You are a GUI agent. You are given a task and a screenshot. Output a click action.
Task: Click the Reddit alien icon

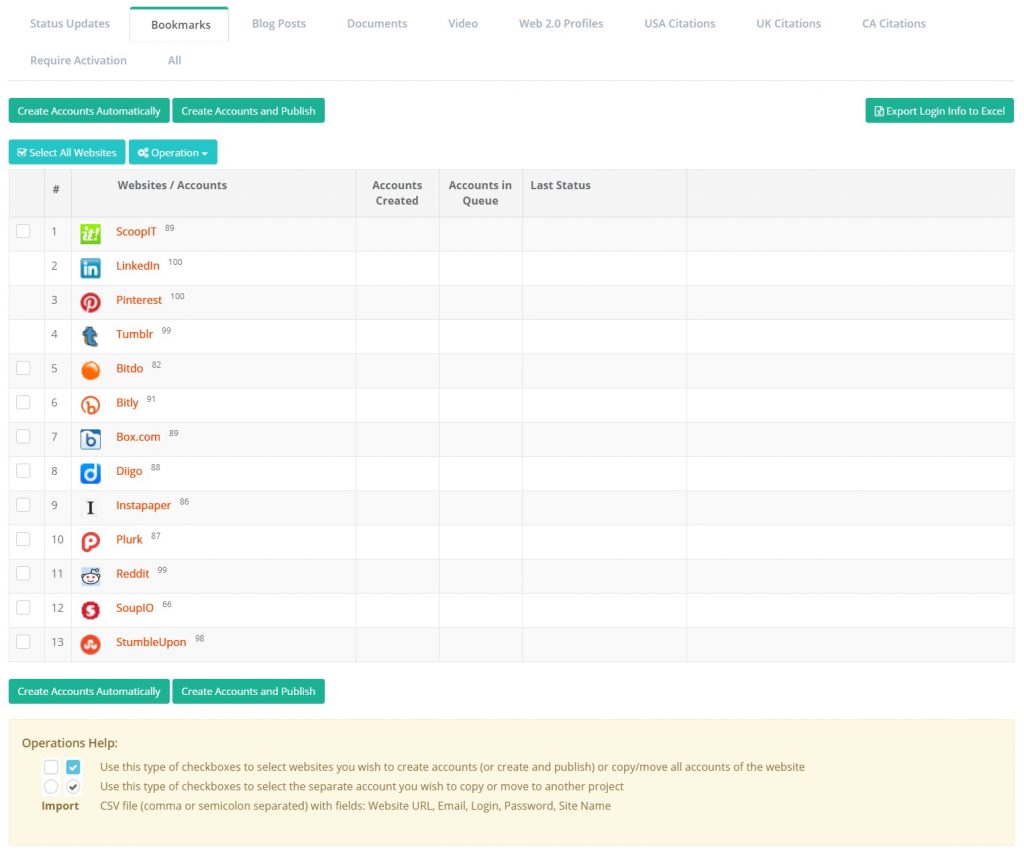(90, 575)
